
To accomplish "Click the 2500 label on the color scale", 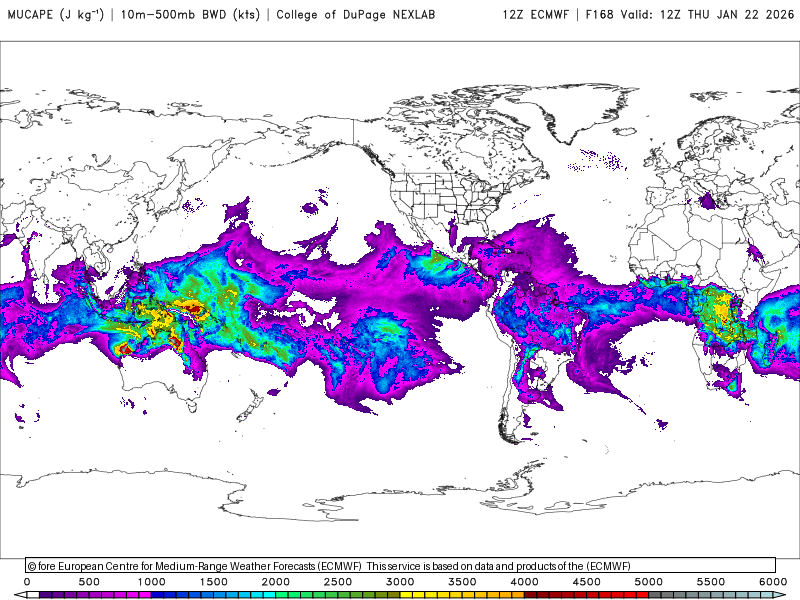I will [x=338, y=582].
